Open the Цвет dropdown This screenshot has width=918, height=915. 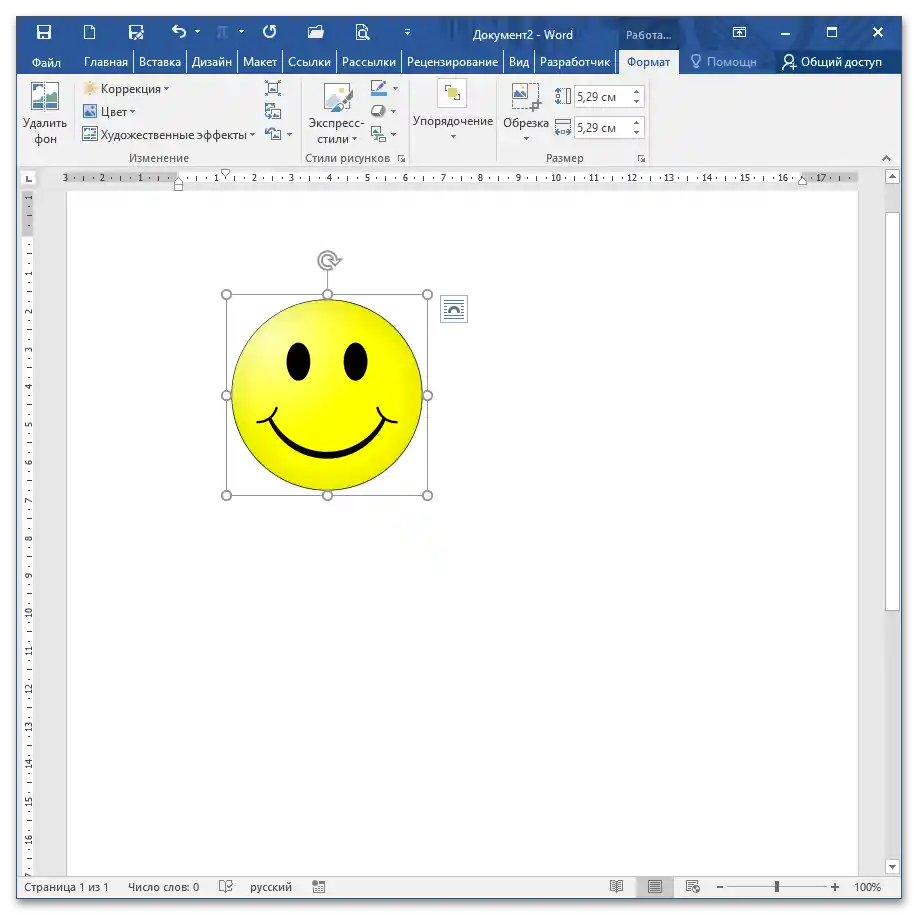[109, 111]
